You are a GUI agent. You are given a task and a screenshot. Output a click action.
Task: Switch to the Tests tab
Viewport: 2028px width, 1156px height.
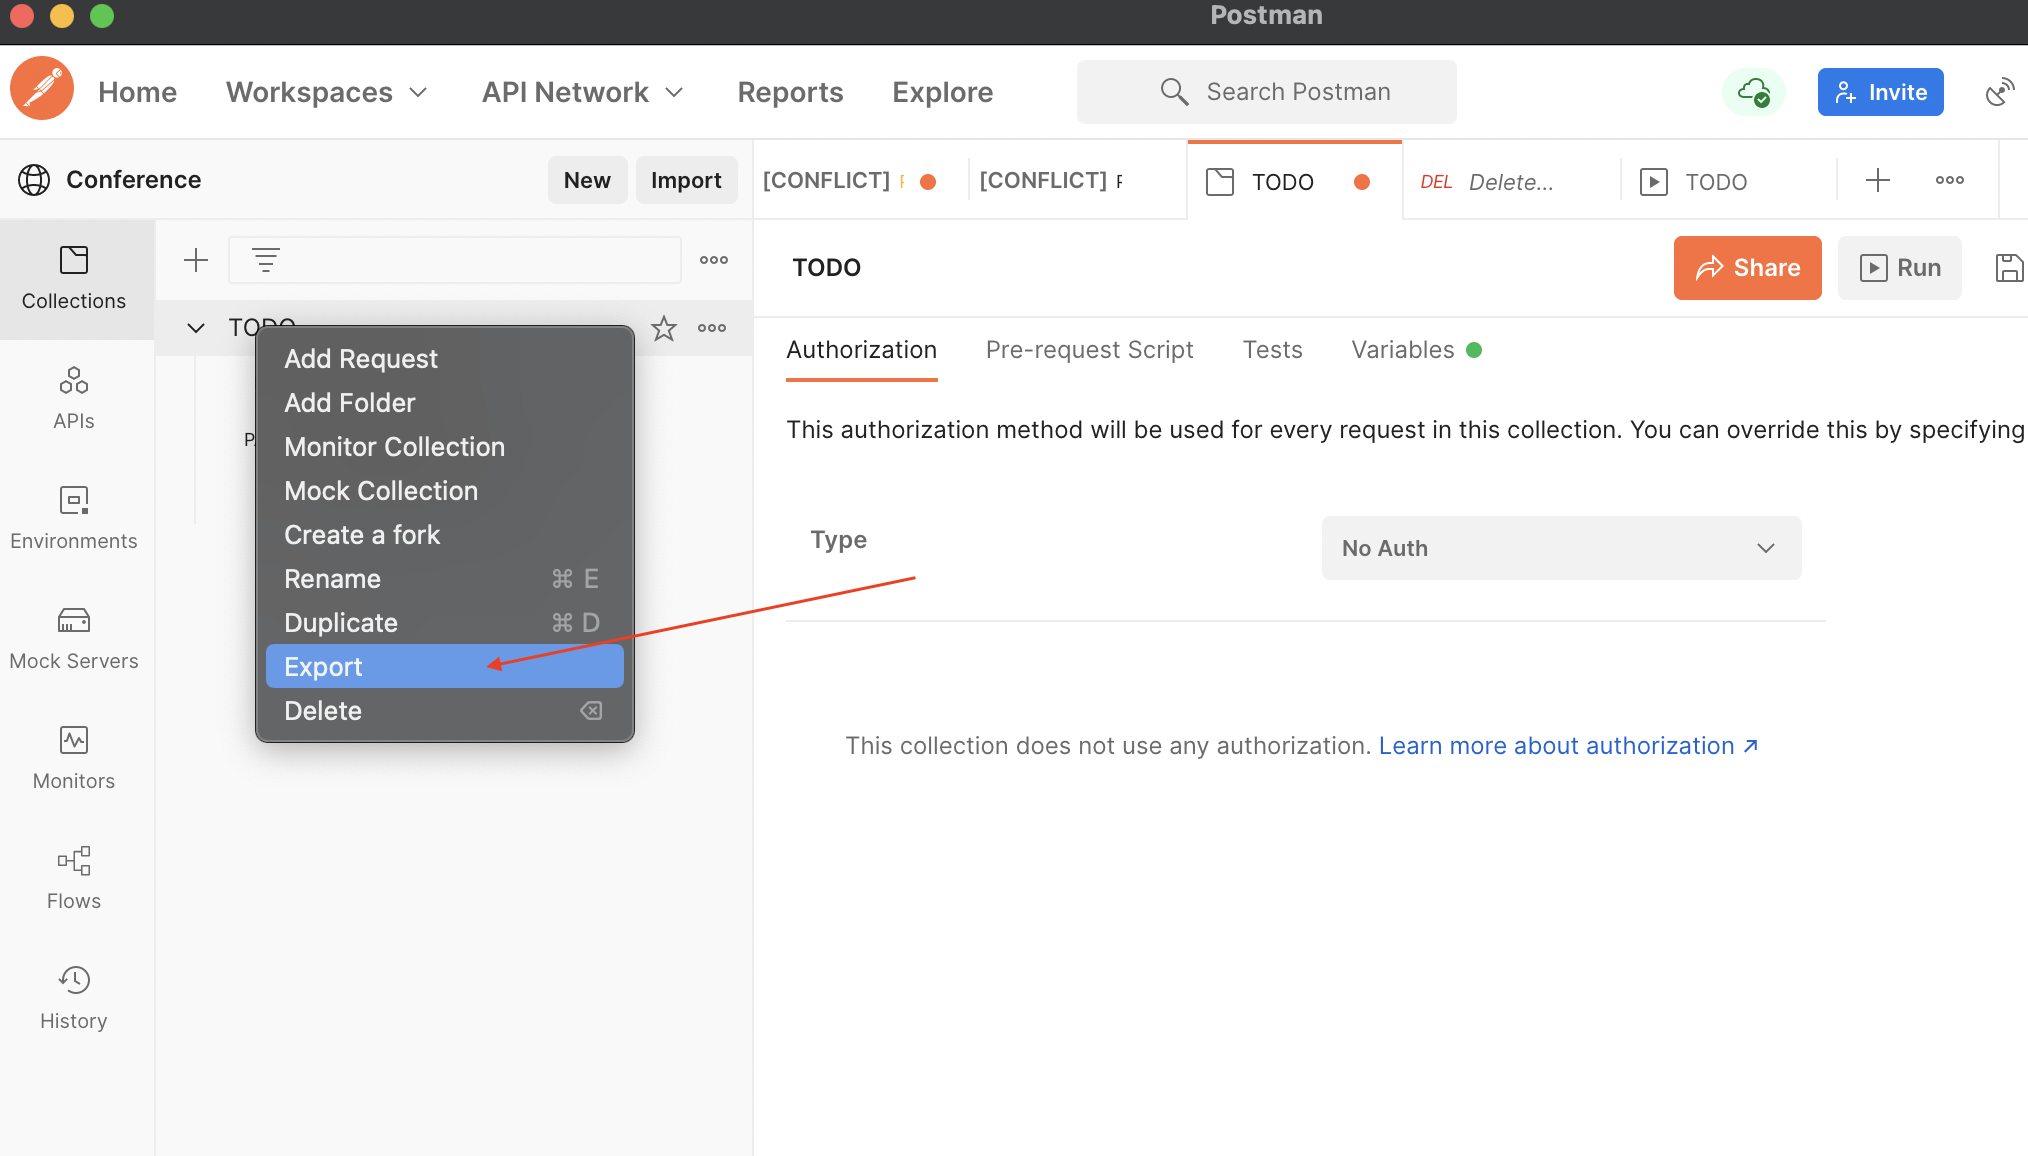[1272, 349]
